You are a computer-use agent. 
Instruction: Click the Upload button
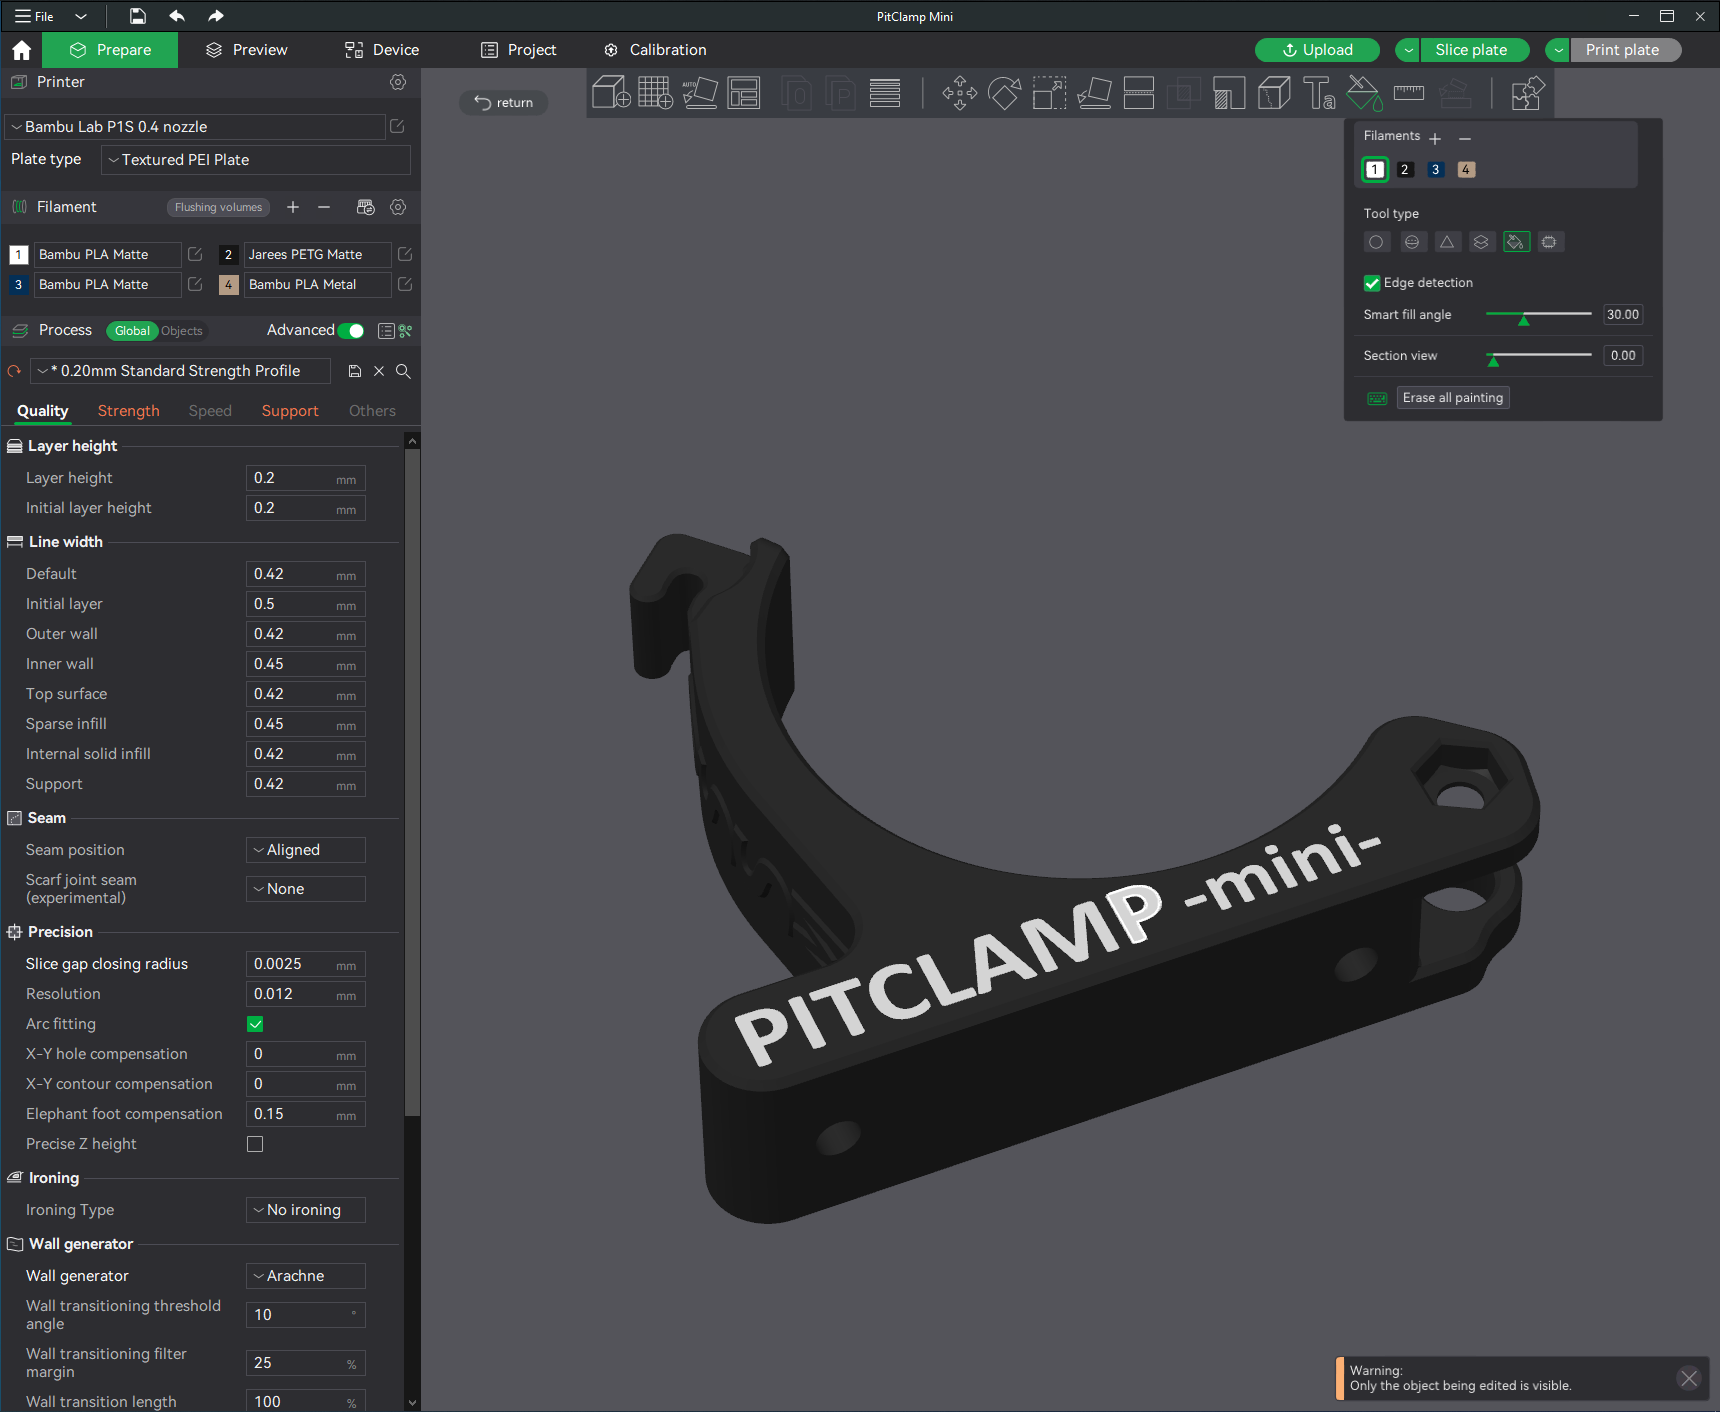1317,50
